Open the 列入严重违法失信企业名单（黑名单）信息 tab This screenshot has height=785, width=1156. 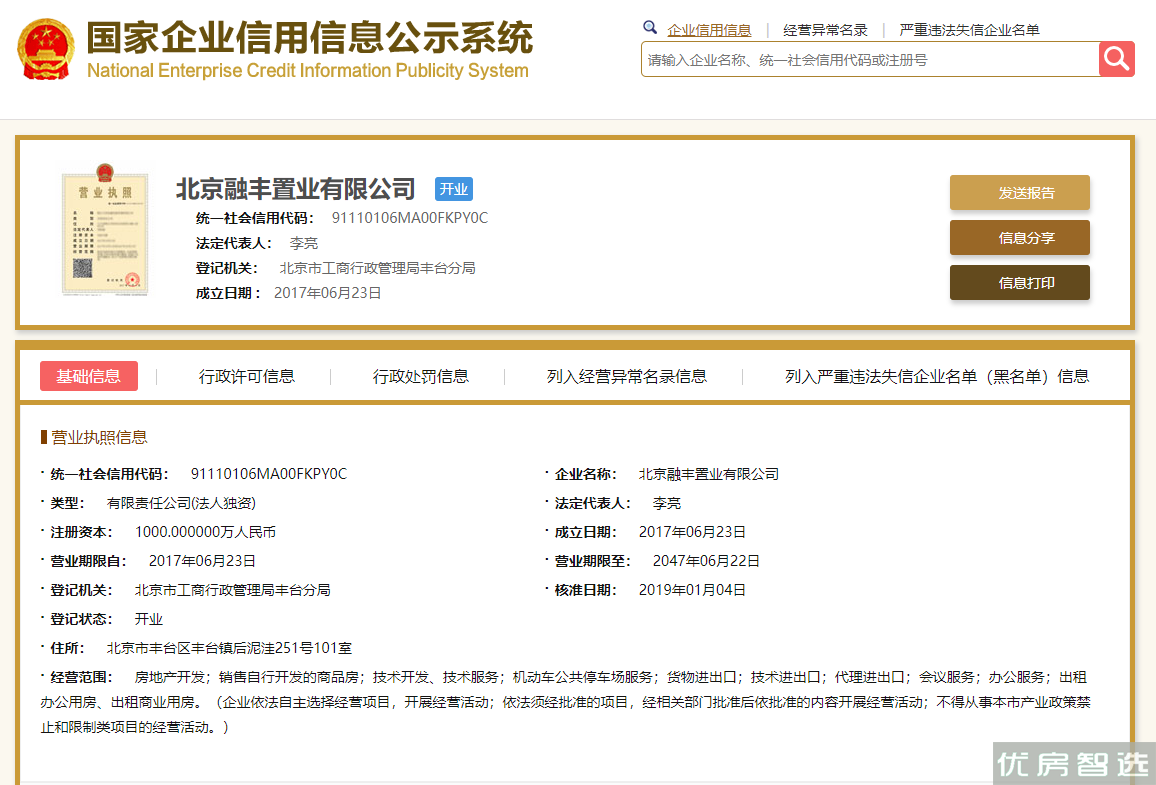tap(936, 377)
